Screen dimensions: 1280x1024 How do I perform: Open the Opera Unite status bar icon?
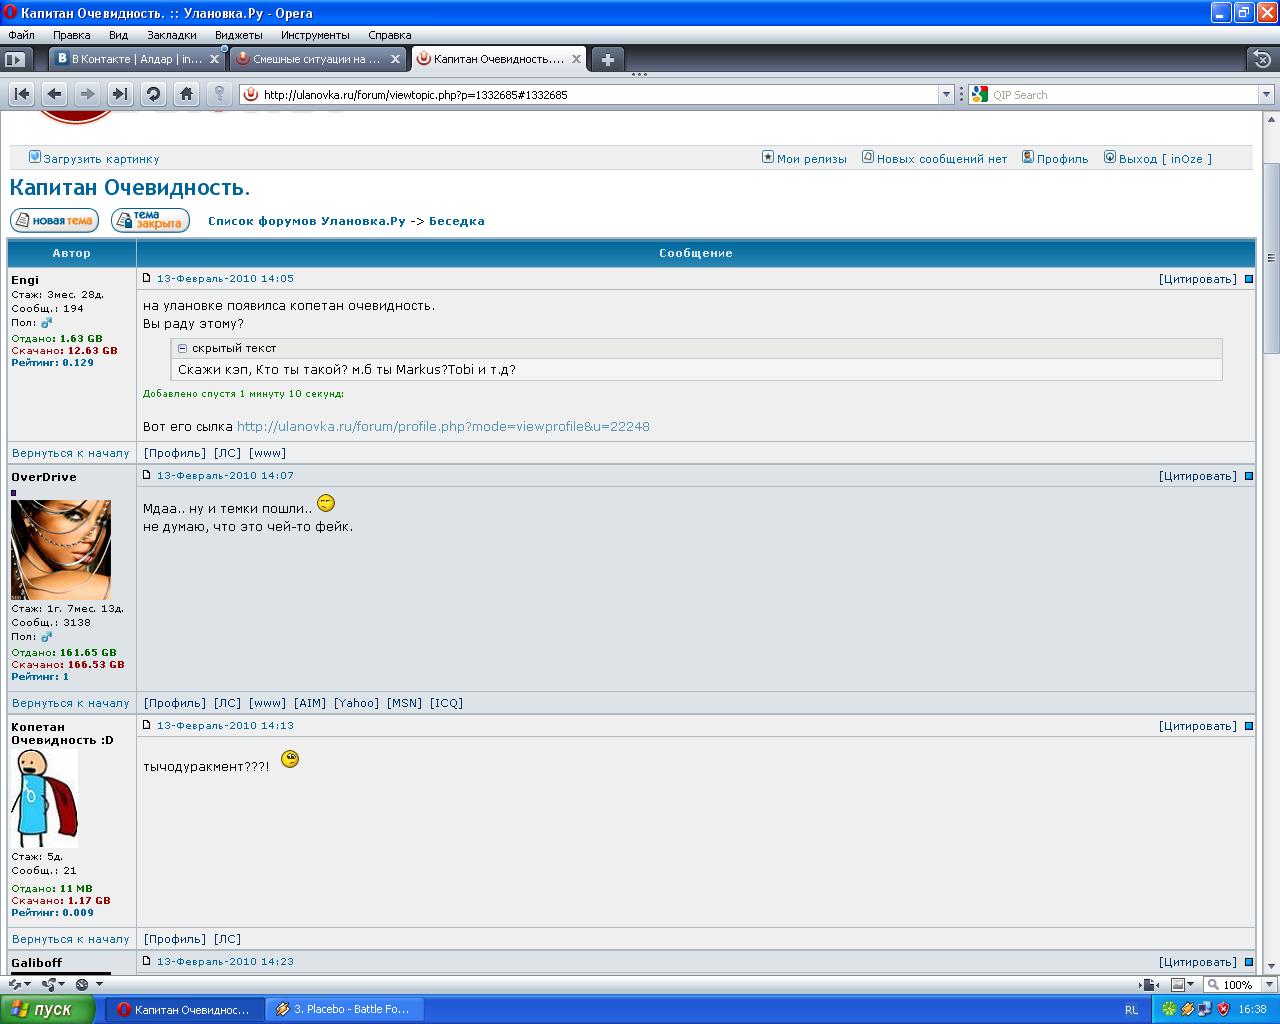coord(49,985)
